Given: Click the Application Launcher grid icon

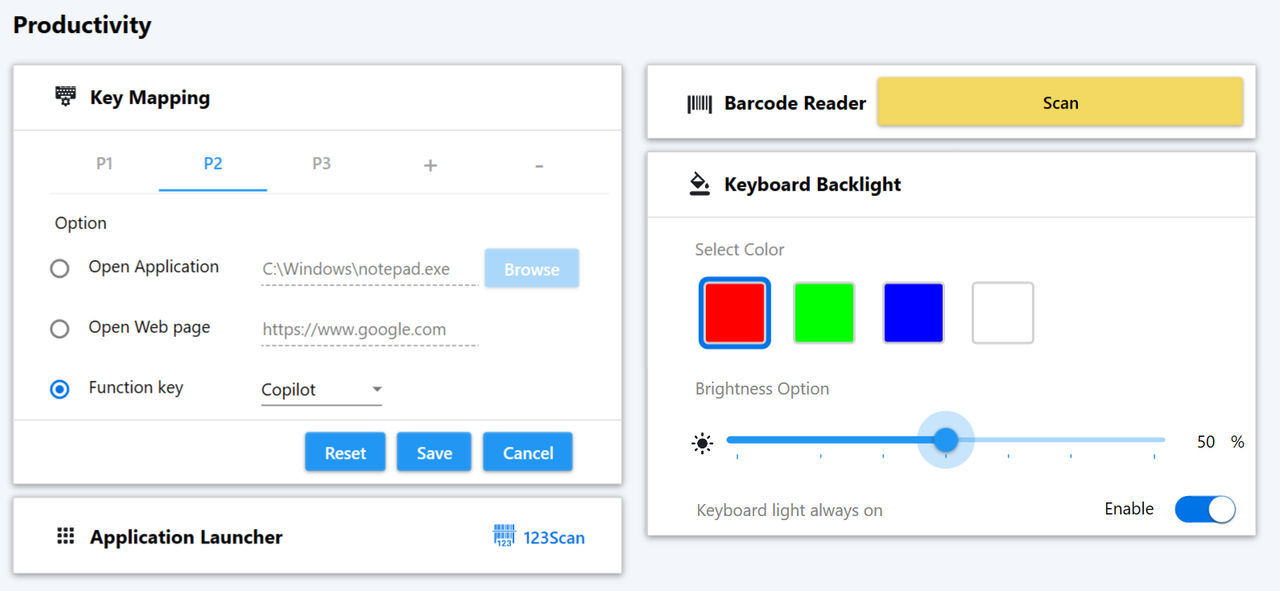Looking at the screenshot, I should [65, 536].
